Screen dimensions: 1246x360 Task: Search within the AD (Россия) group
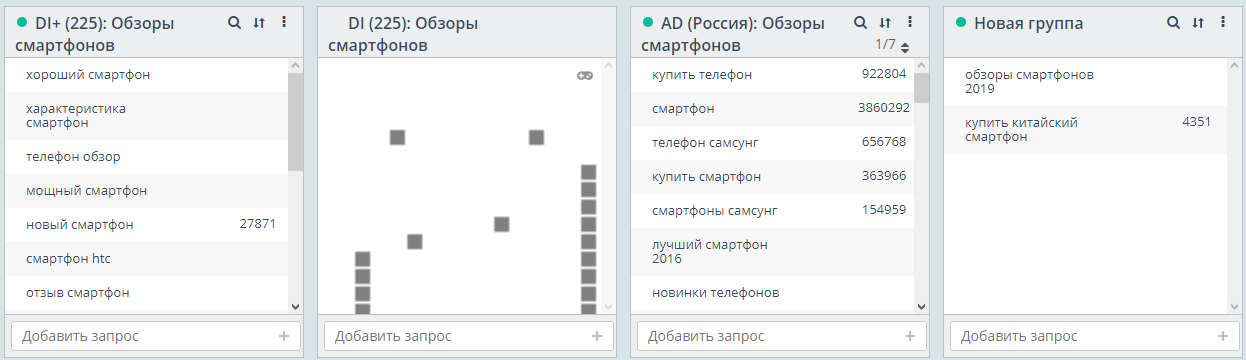[860, 22]
